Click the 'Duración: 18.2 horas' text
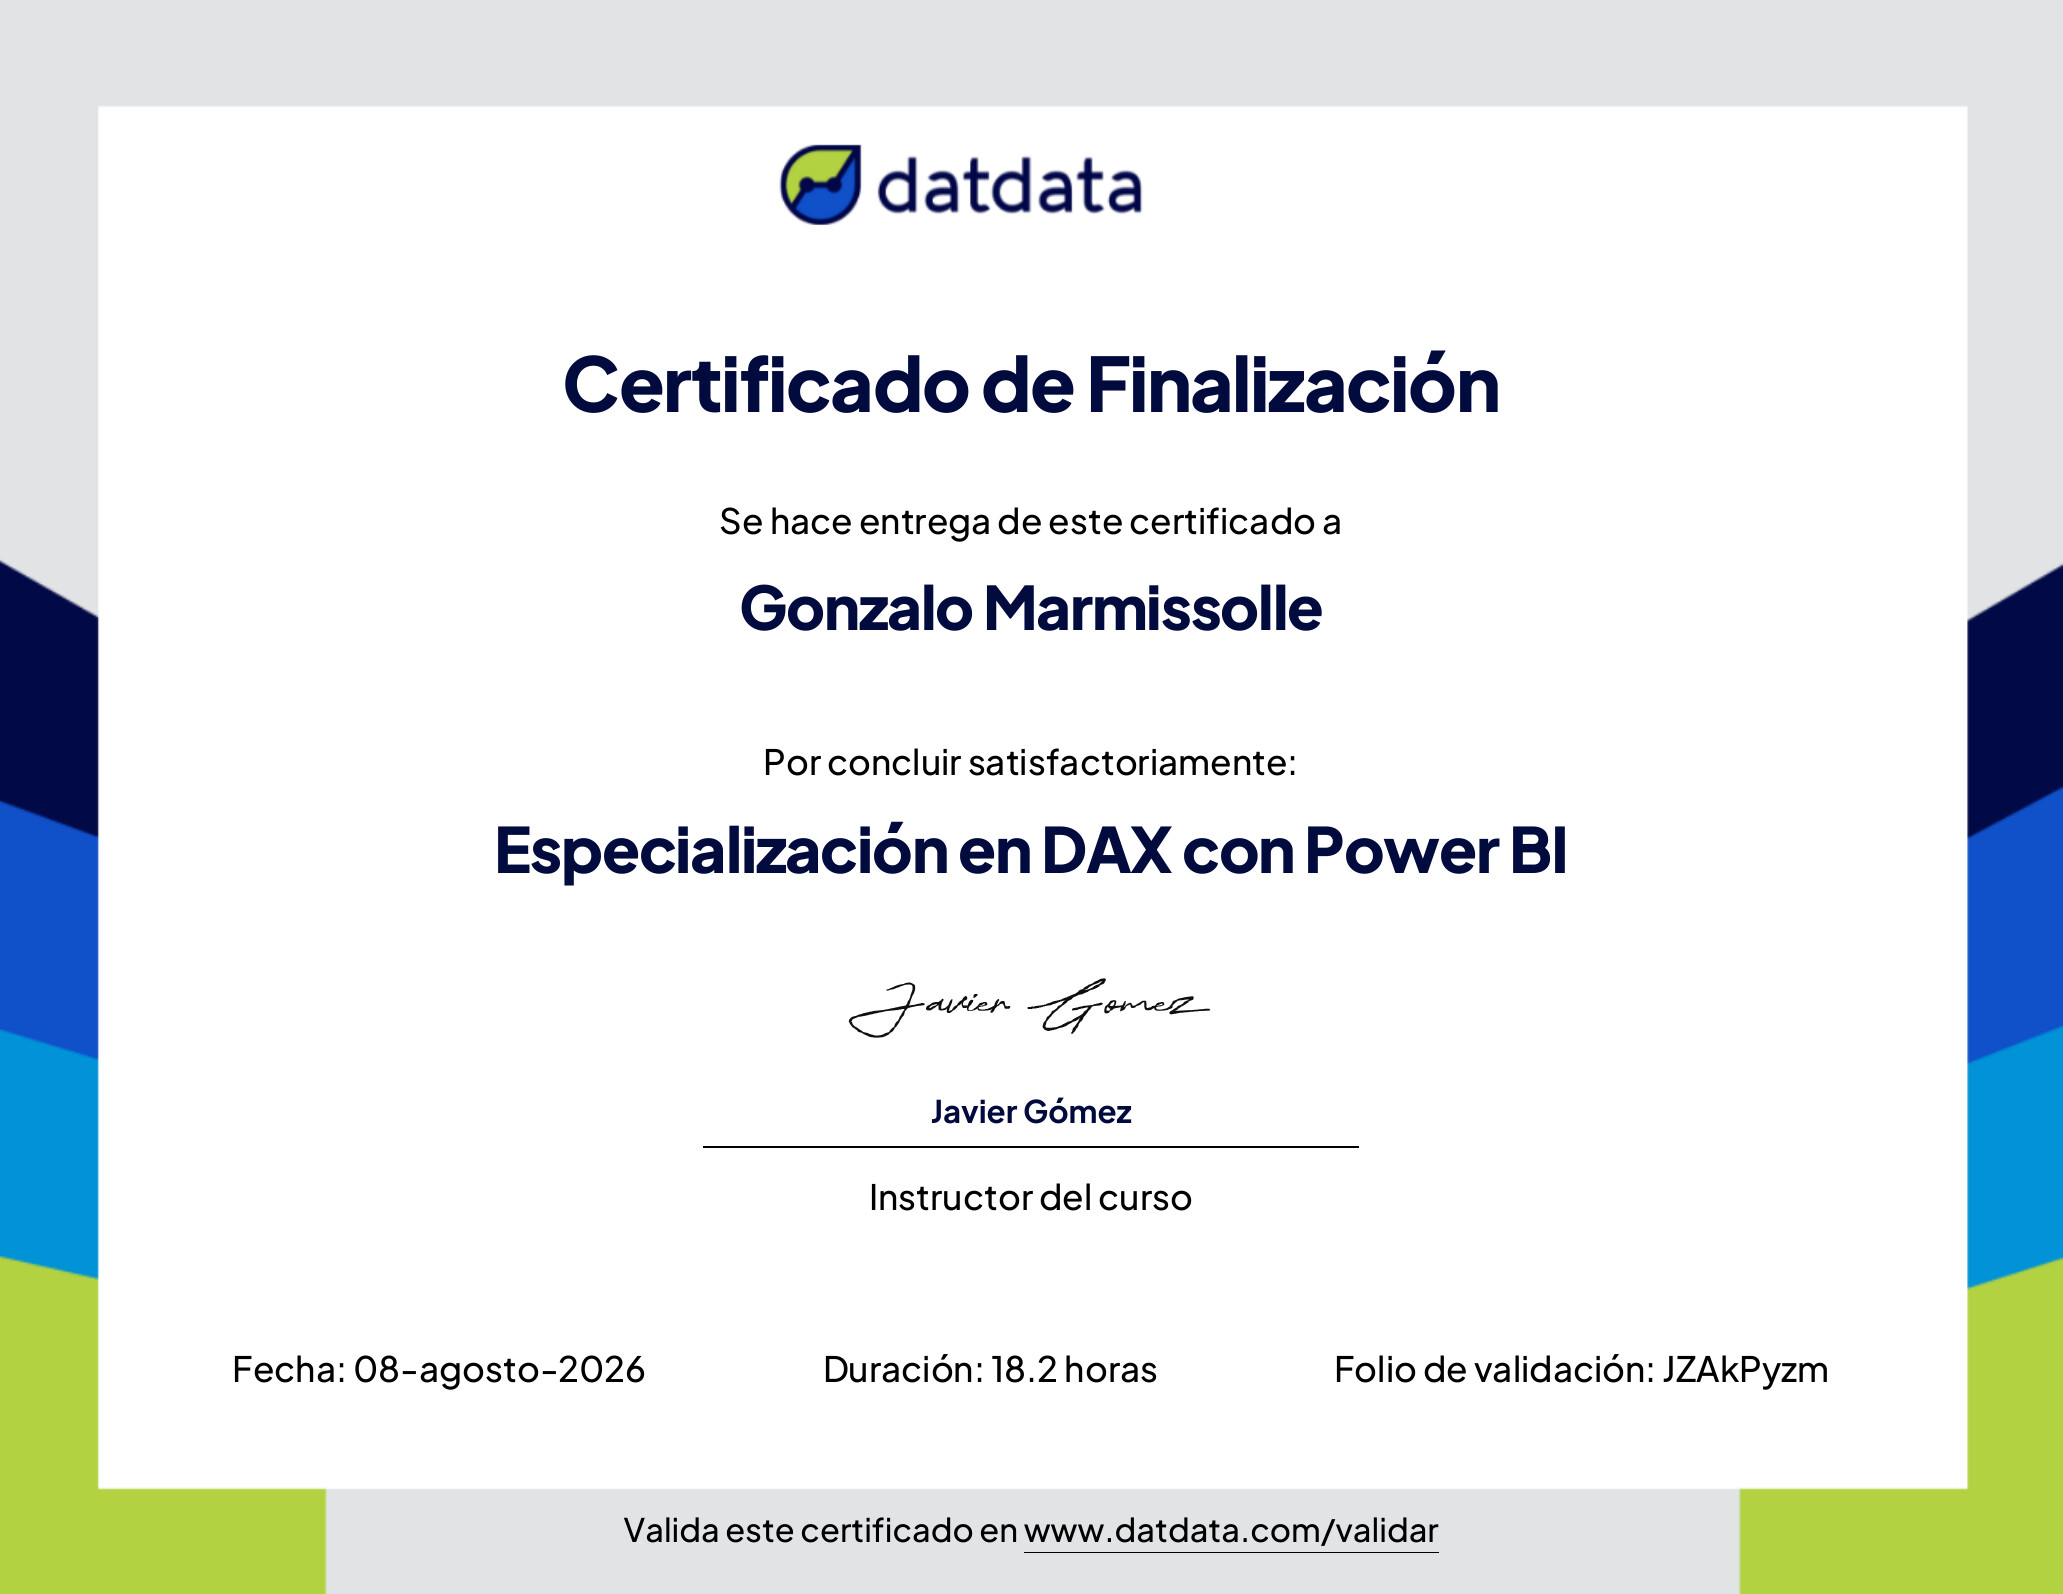Viewport: 2063px width, 1594px height. (x=990, y=1370)
